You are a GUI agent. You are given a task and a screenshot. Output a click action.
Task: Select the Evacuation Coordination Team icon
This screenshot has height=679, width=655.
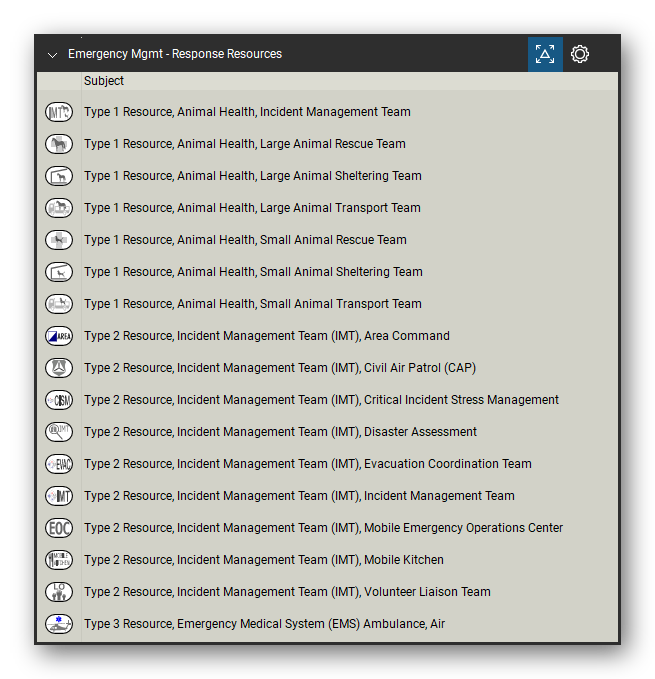click(x=59, y=464)
